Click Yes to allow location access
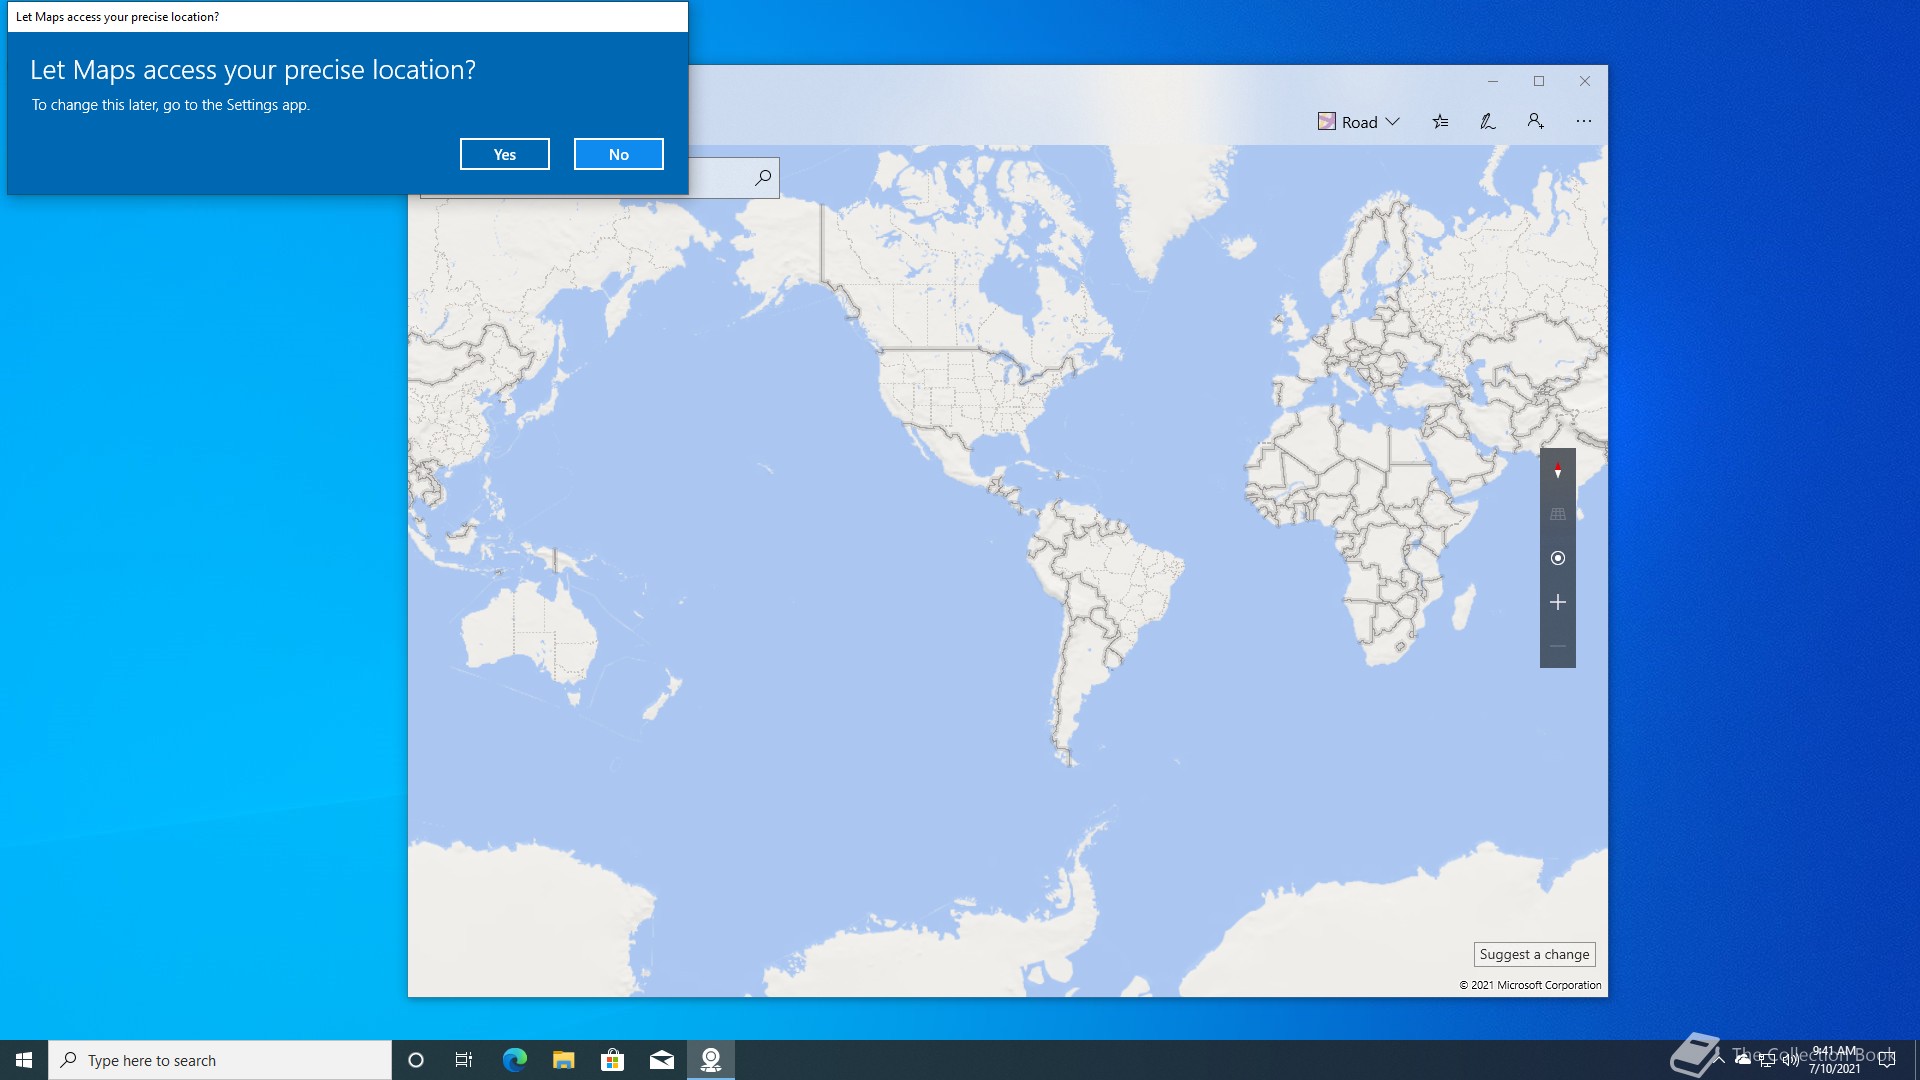 pyautogui.click(x=504, y=154)
